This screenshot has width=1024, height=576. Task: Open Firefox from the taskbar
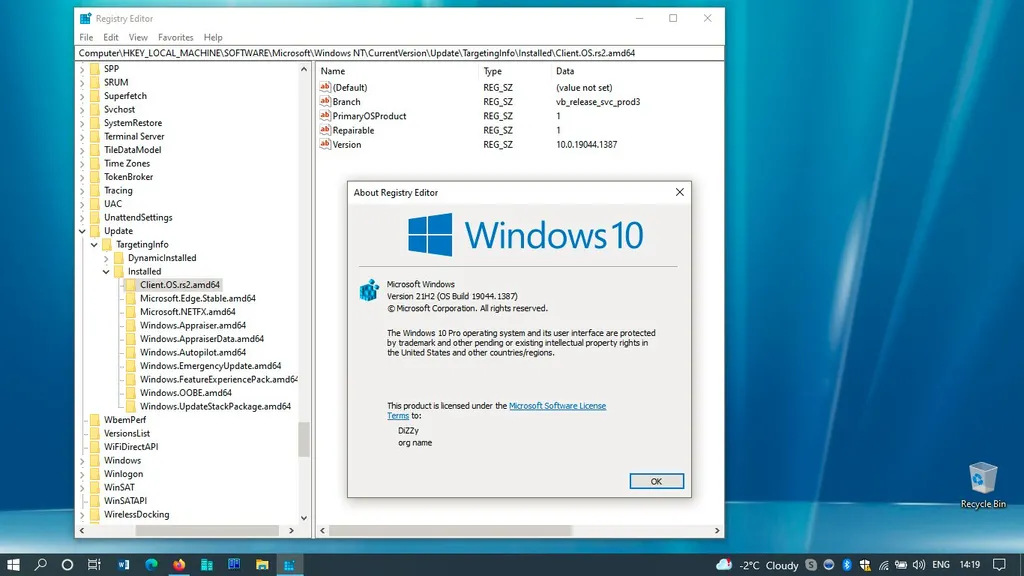pos(179,565)
